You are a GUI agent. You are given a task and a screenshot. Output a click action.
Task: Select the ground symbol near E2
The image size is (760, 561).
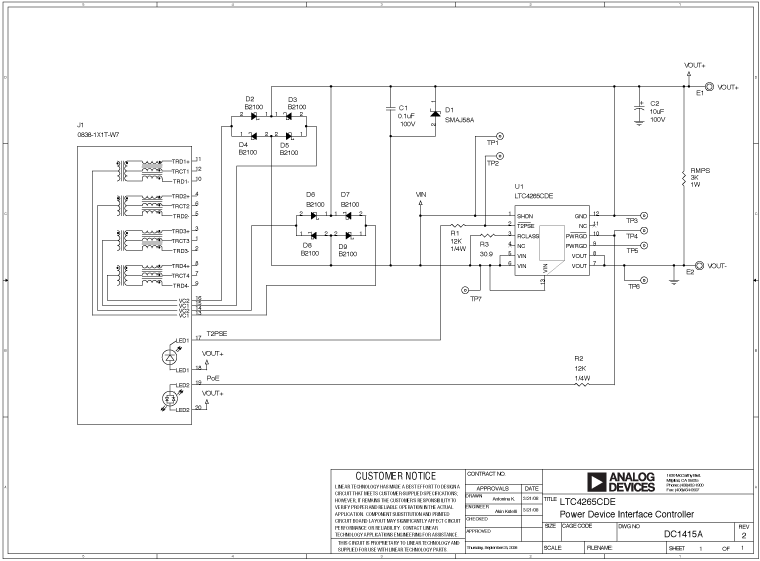click(x=674, y=281)
